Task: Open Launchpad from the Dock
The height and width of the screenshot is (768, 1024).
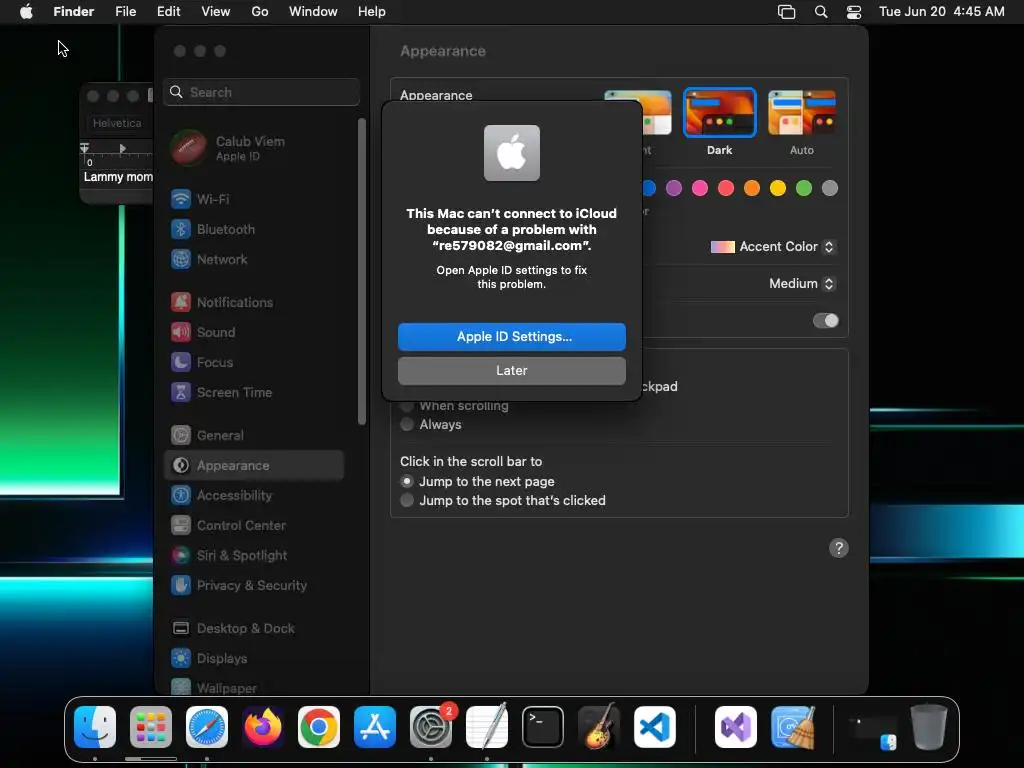Action: 151,727
